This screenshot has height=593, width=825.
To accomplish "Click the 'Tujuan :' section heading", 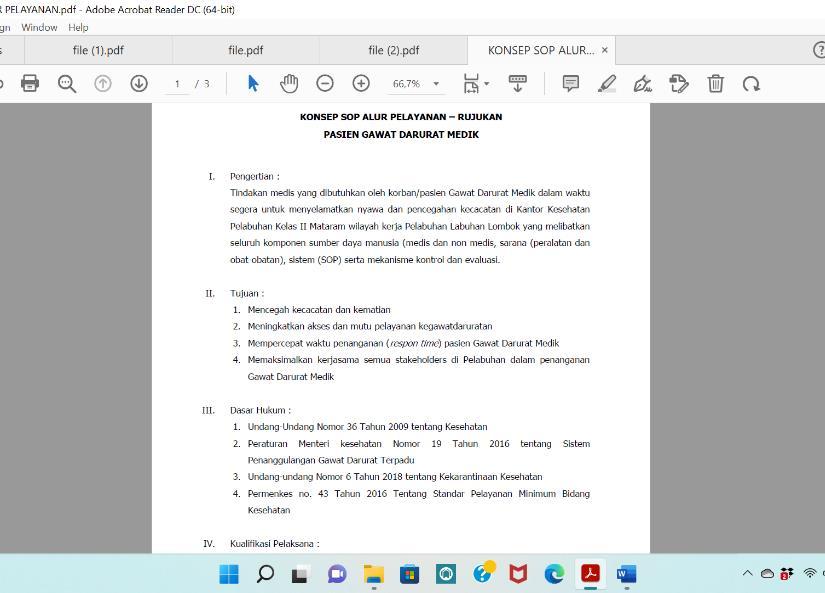I will (247, 293).
